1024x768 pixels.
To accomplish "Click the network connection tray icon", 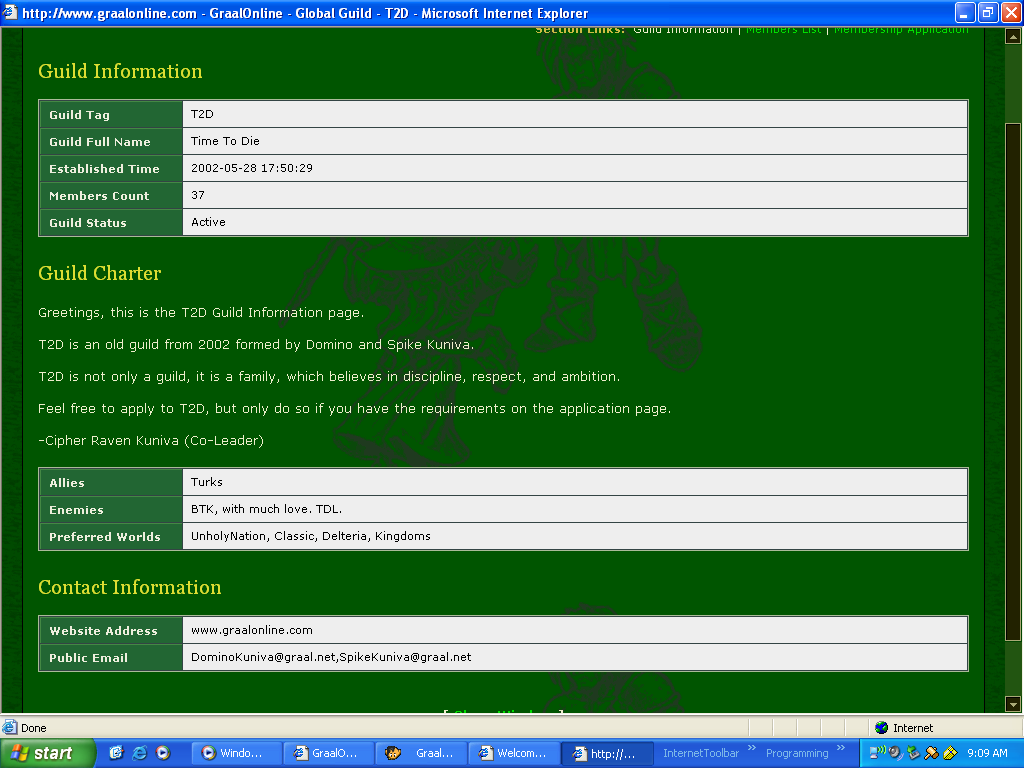I will (877, 753).
